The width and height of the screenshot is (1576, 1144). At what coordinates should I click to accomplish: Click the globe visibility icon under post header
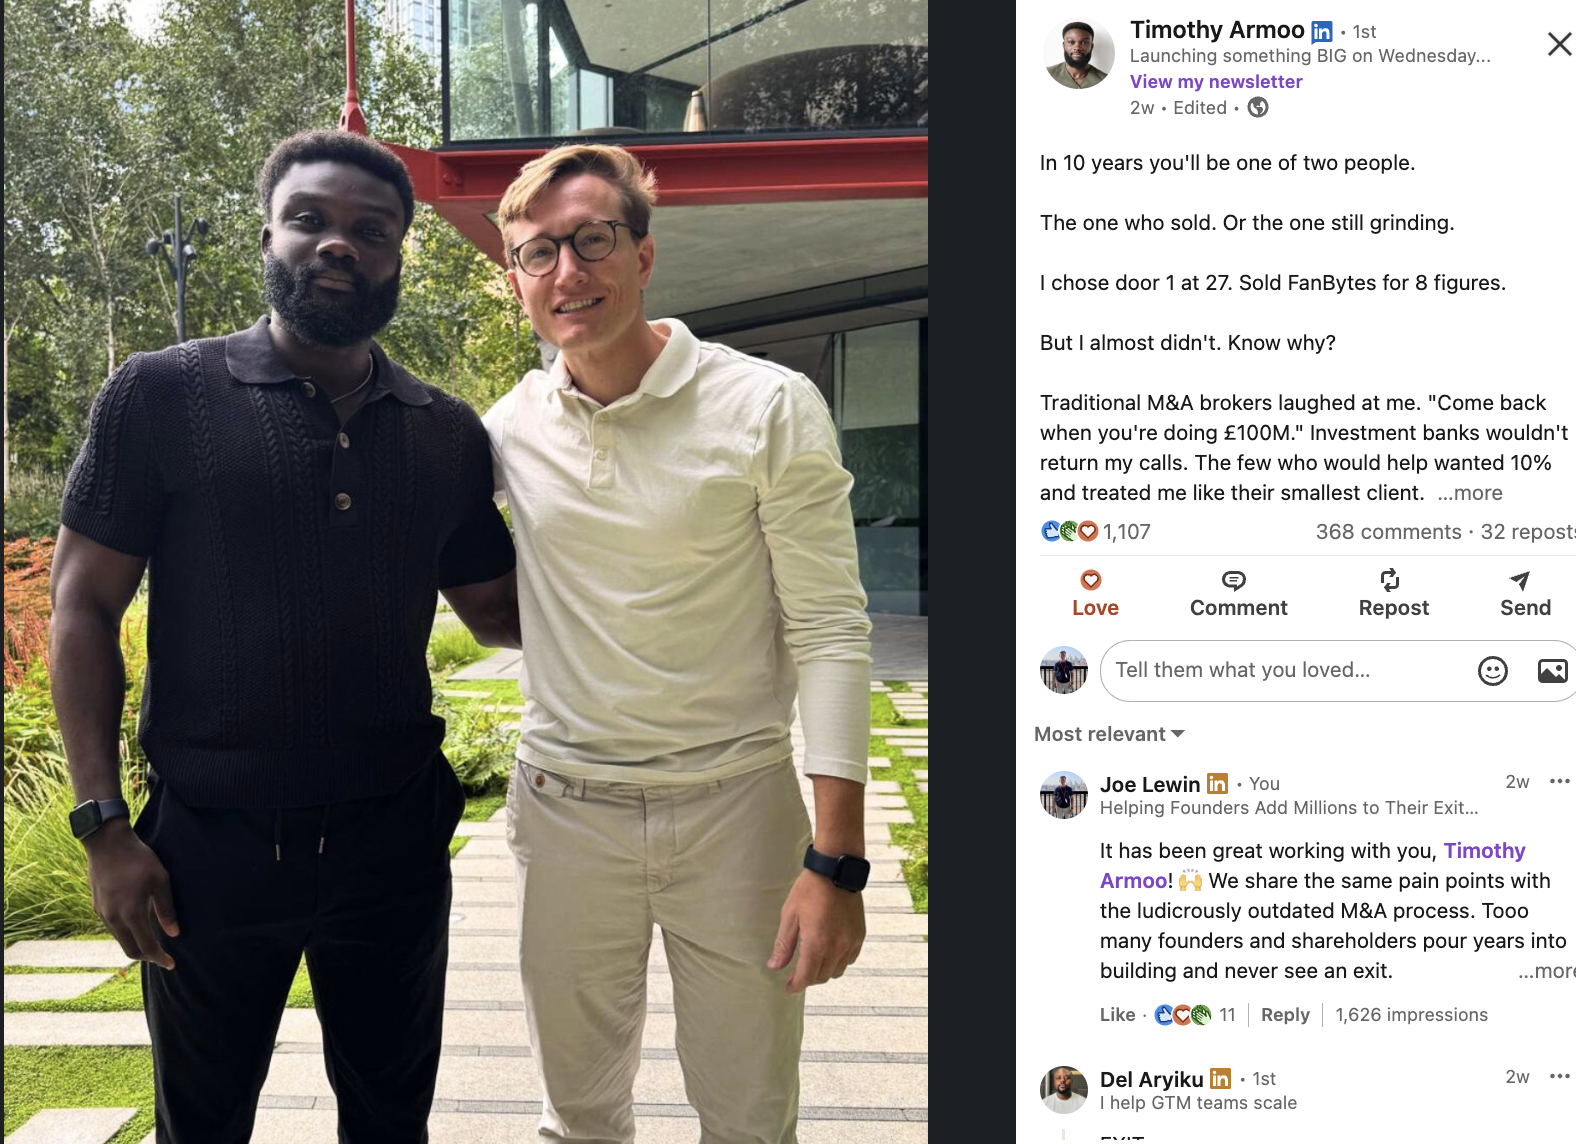[x=1258, y=108]
